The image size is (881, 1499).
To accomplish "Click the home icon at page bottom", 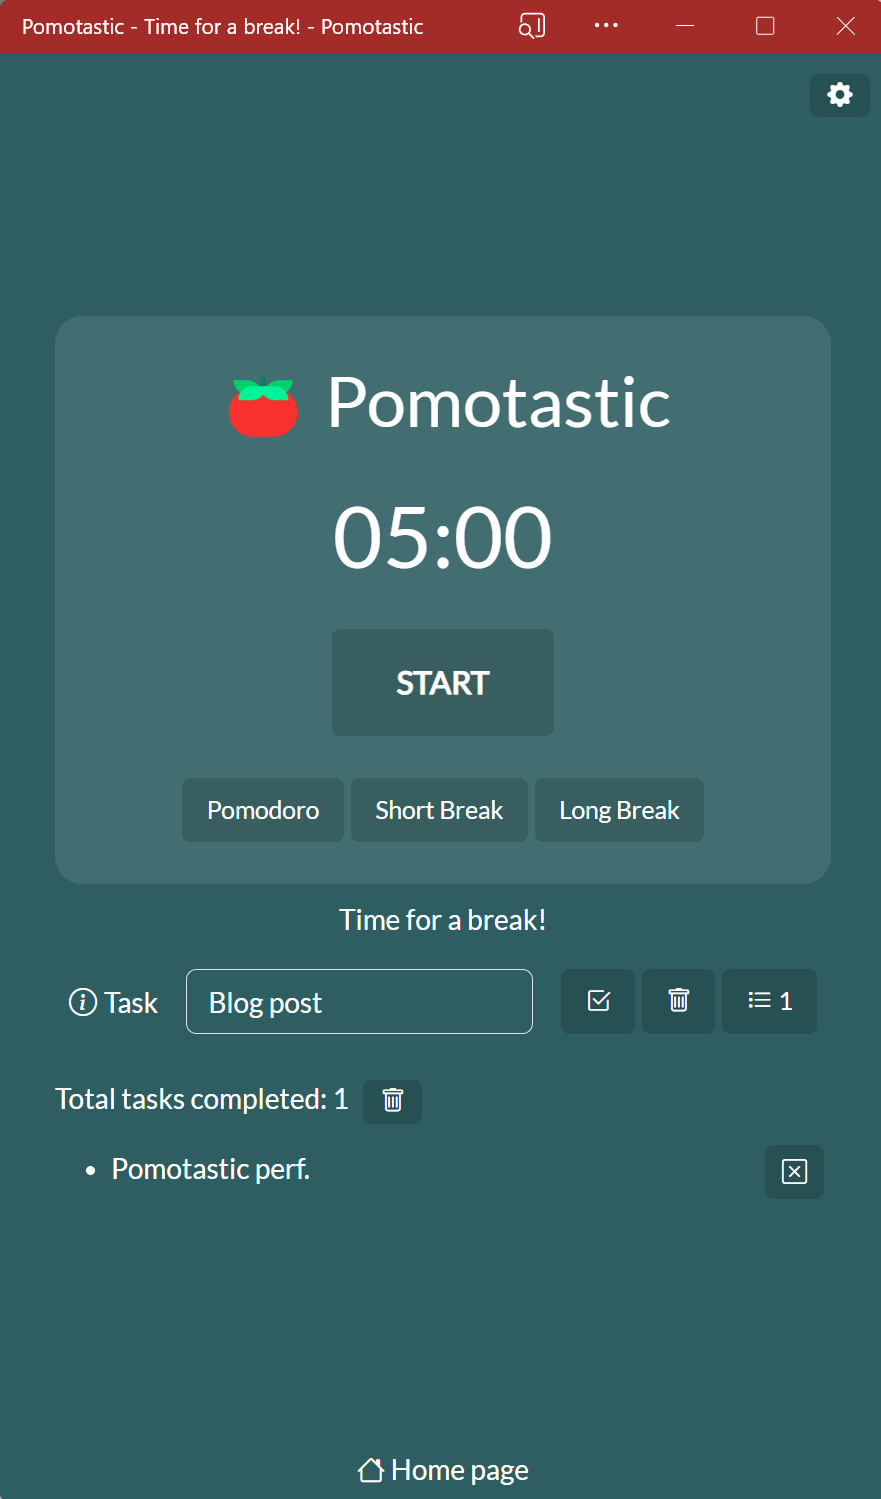I will [x=369, y=1468].
